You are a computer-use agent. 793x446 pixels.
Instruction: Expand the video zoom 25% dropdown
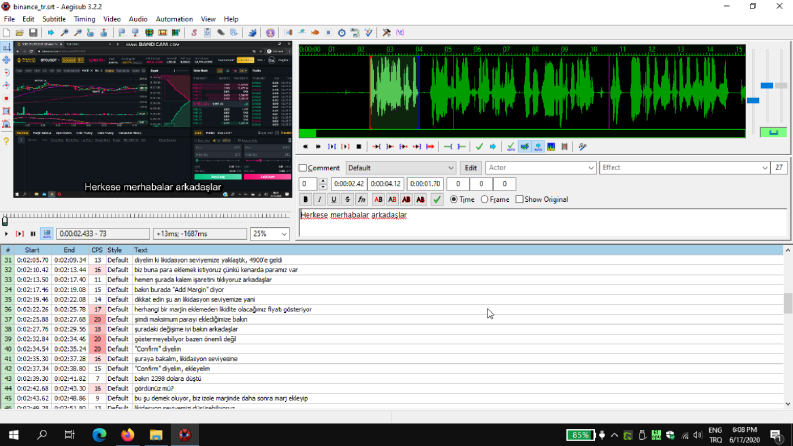(x=270, y=234)
